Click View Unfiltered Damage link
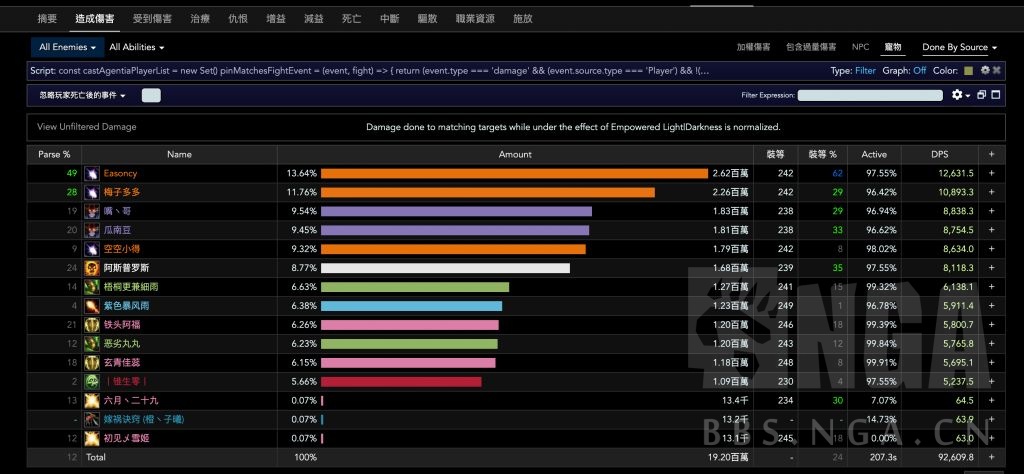This screenshot has width=1024, height=474. click(87, 127)
